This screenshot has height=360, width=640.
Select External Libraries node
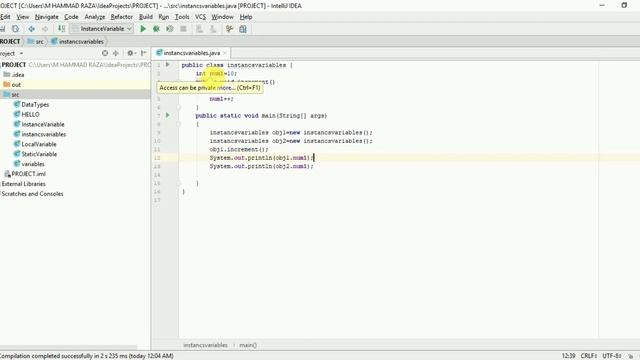tap(23, 184)
